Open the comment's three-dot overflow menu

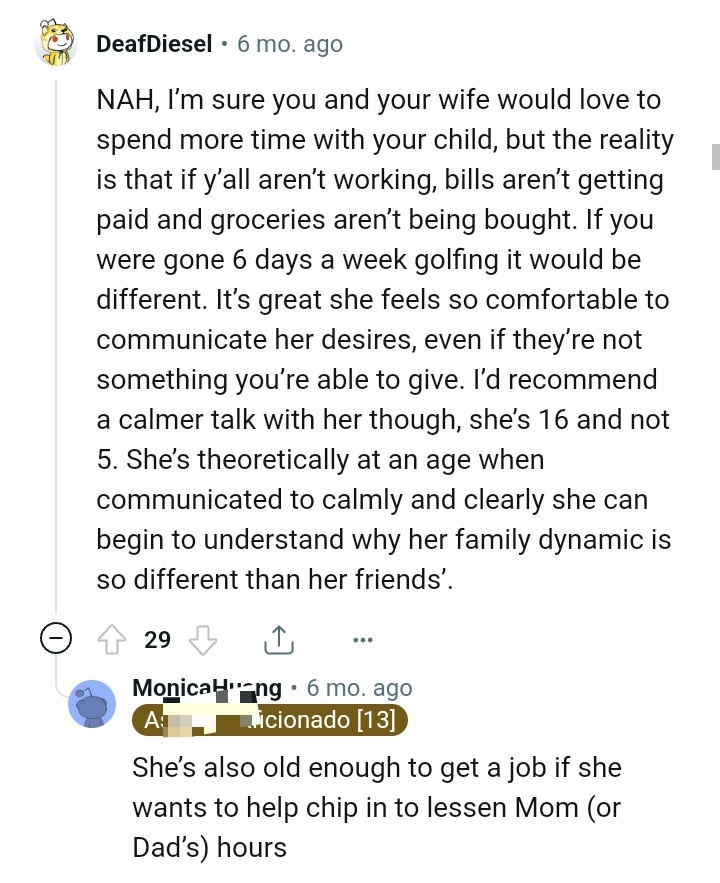363,639
